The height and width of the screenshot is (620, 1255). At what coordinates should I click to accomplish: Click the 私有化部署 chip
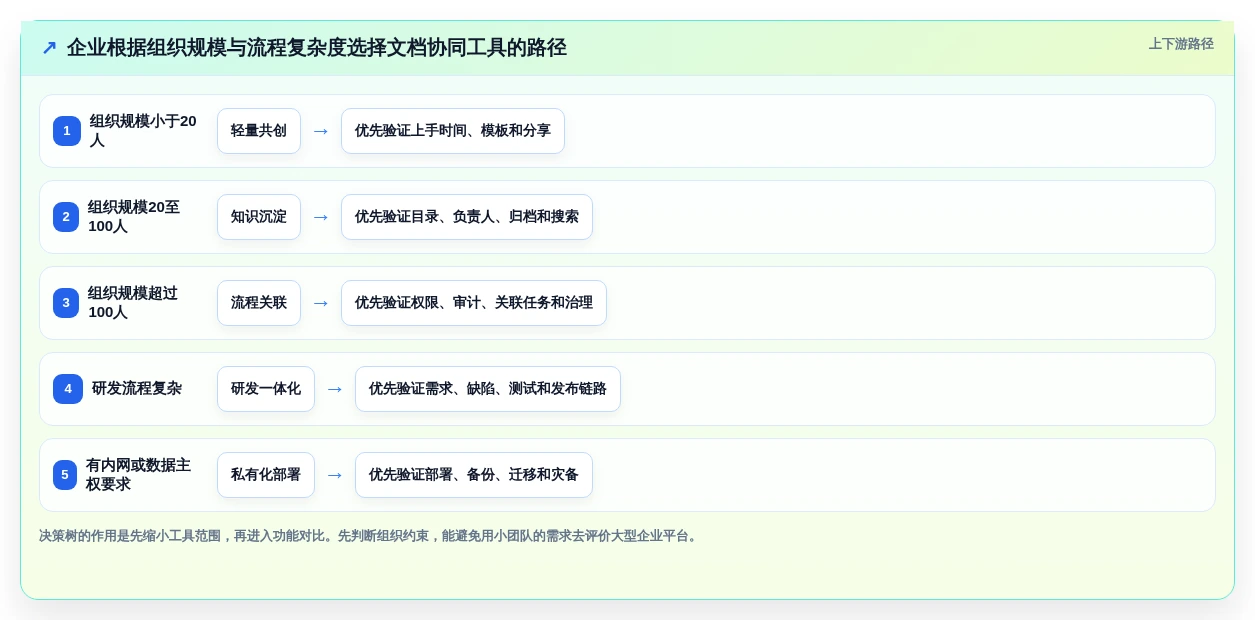coord(266,475)
